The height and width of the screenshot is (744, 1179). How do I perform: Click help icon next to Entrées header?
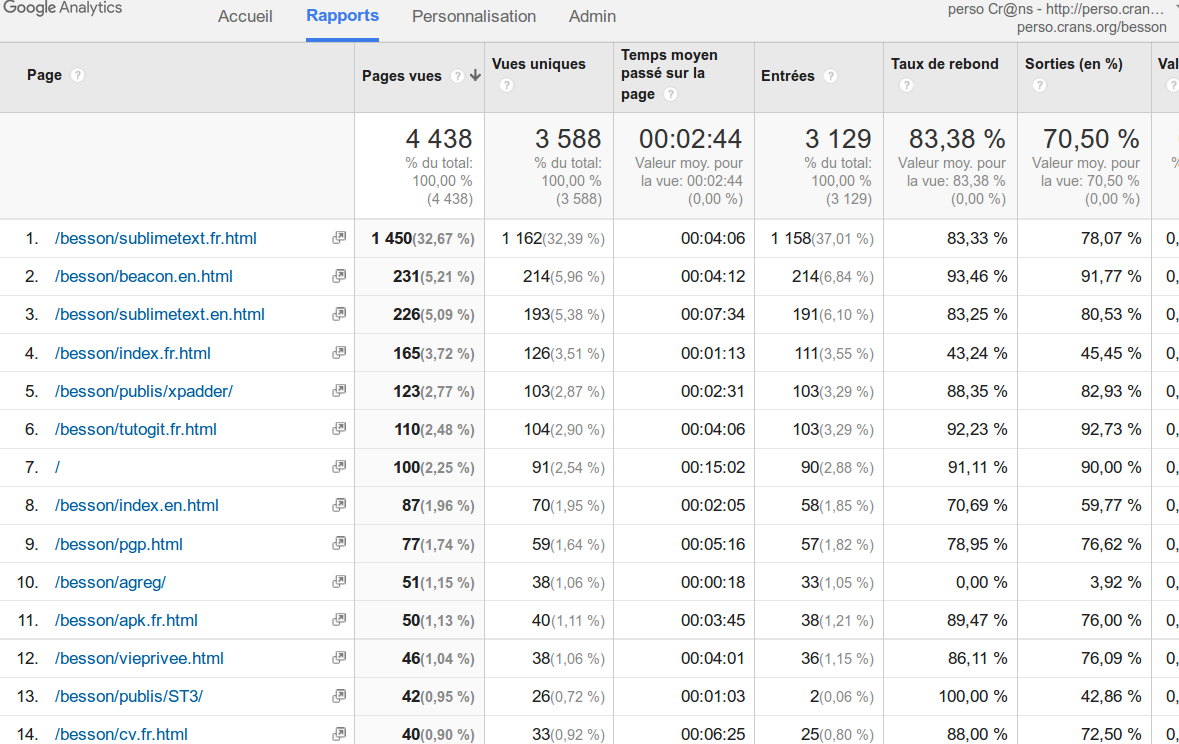tap(830, 76)
